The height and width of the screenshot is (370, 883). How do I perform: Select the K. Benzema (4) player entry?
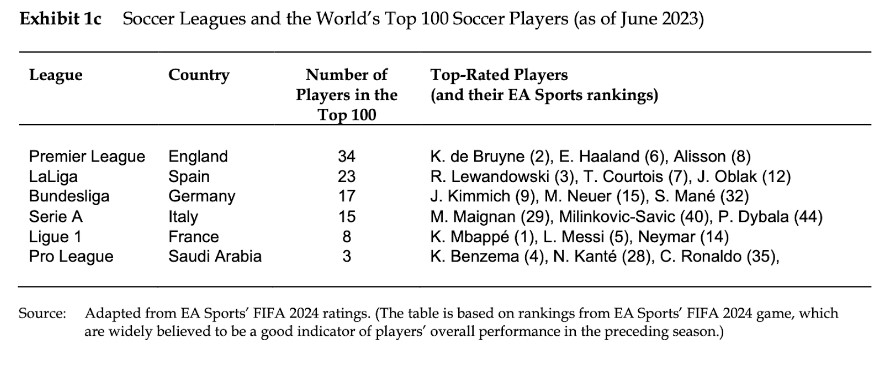[487, 257]
